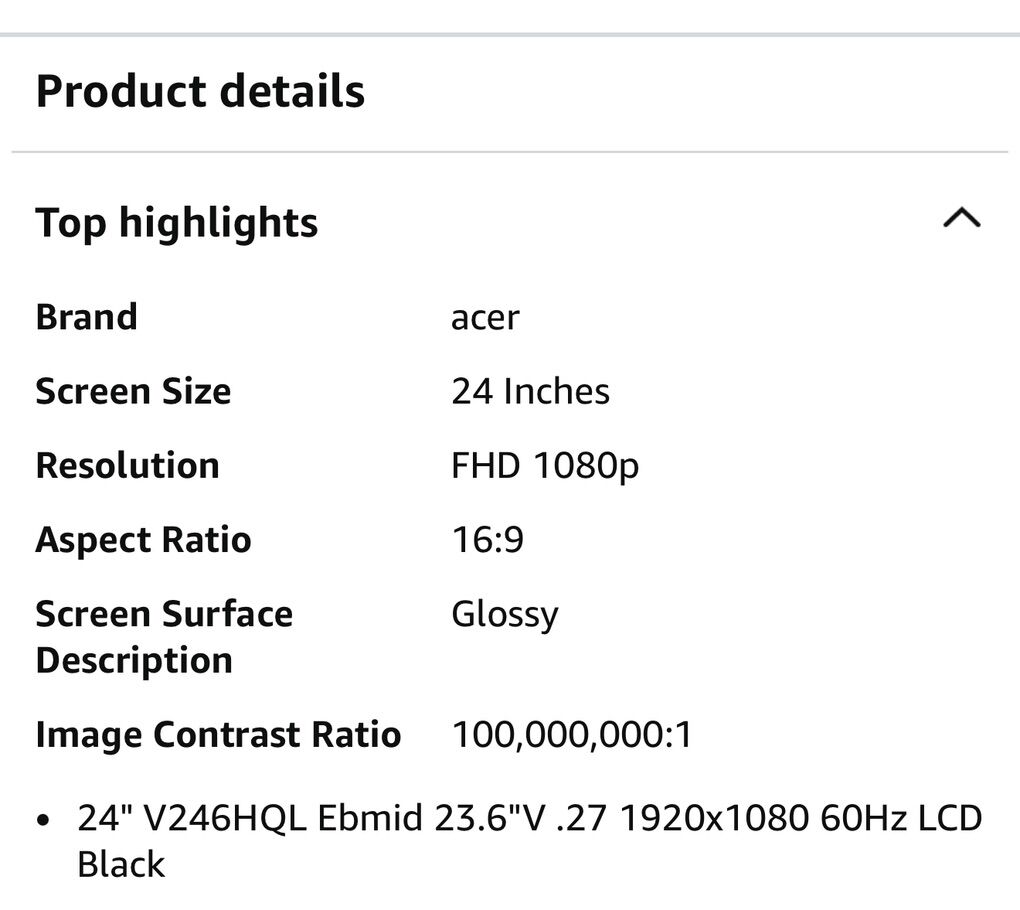The width and height of the screenshot is (1020, 910).
Task: Collapse the Top highlights chevron arrow
Action: point(961,219)
